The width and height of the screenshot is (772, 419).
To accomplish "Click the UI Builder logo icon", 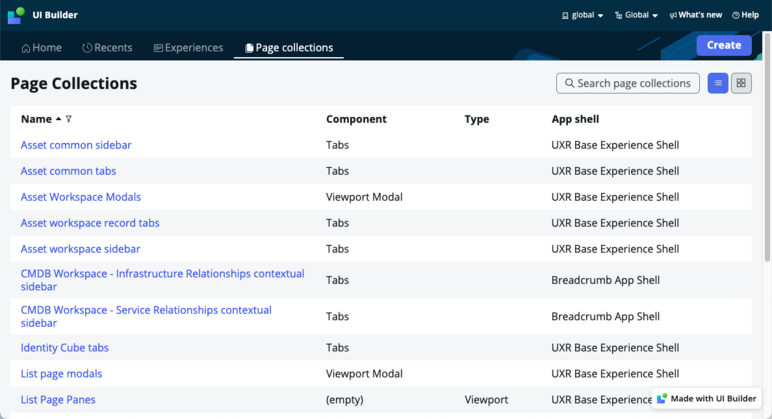I will (16, 15).
